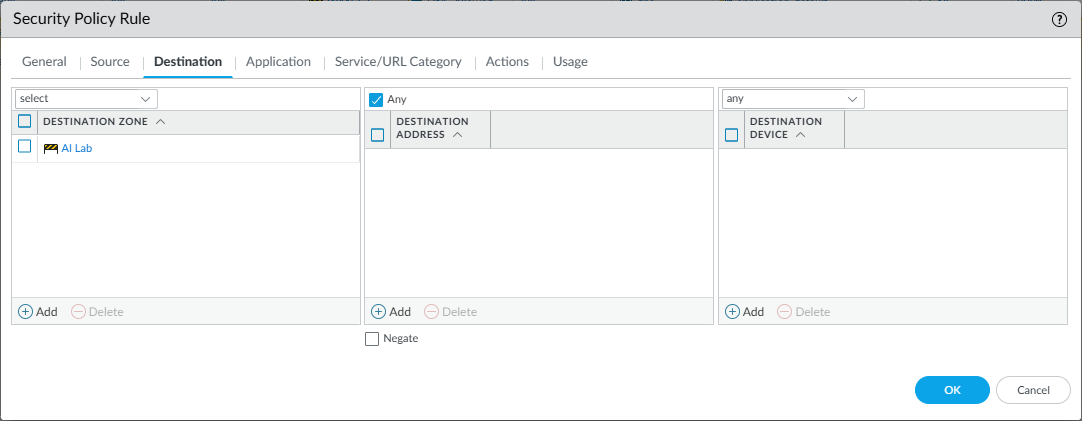
Task: Confirm the rule with the OK button
Action: pos(952,390)
